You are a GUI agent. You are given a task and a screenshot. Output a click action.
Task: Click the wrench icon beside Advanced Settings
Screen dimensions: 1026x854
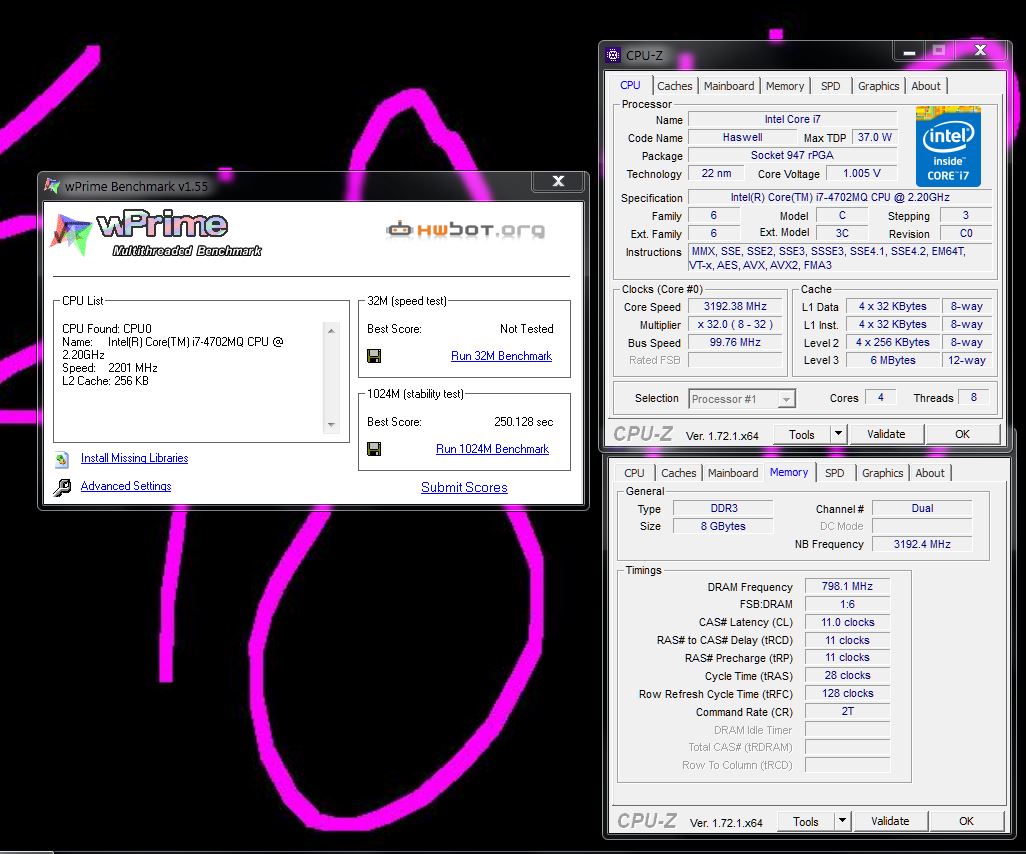(62, 487)
